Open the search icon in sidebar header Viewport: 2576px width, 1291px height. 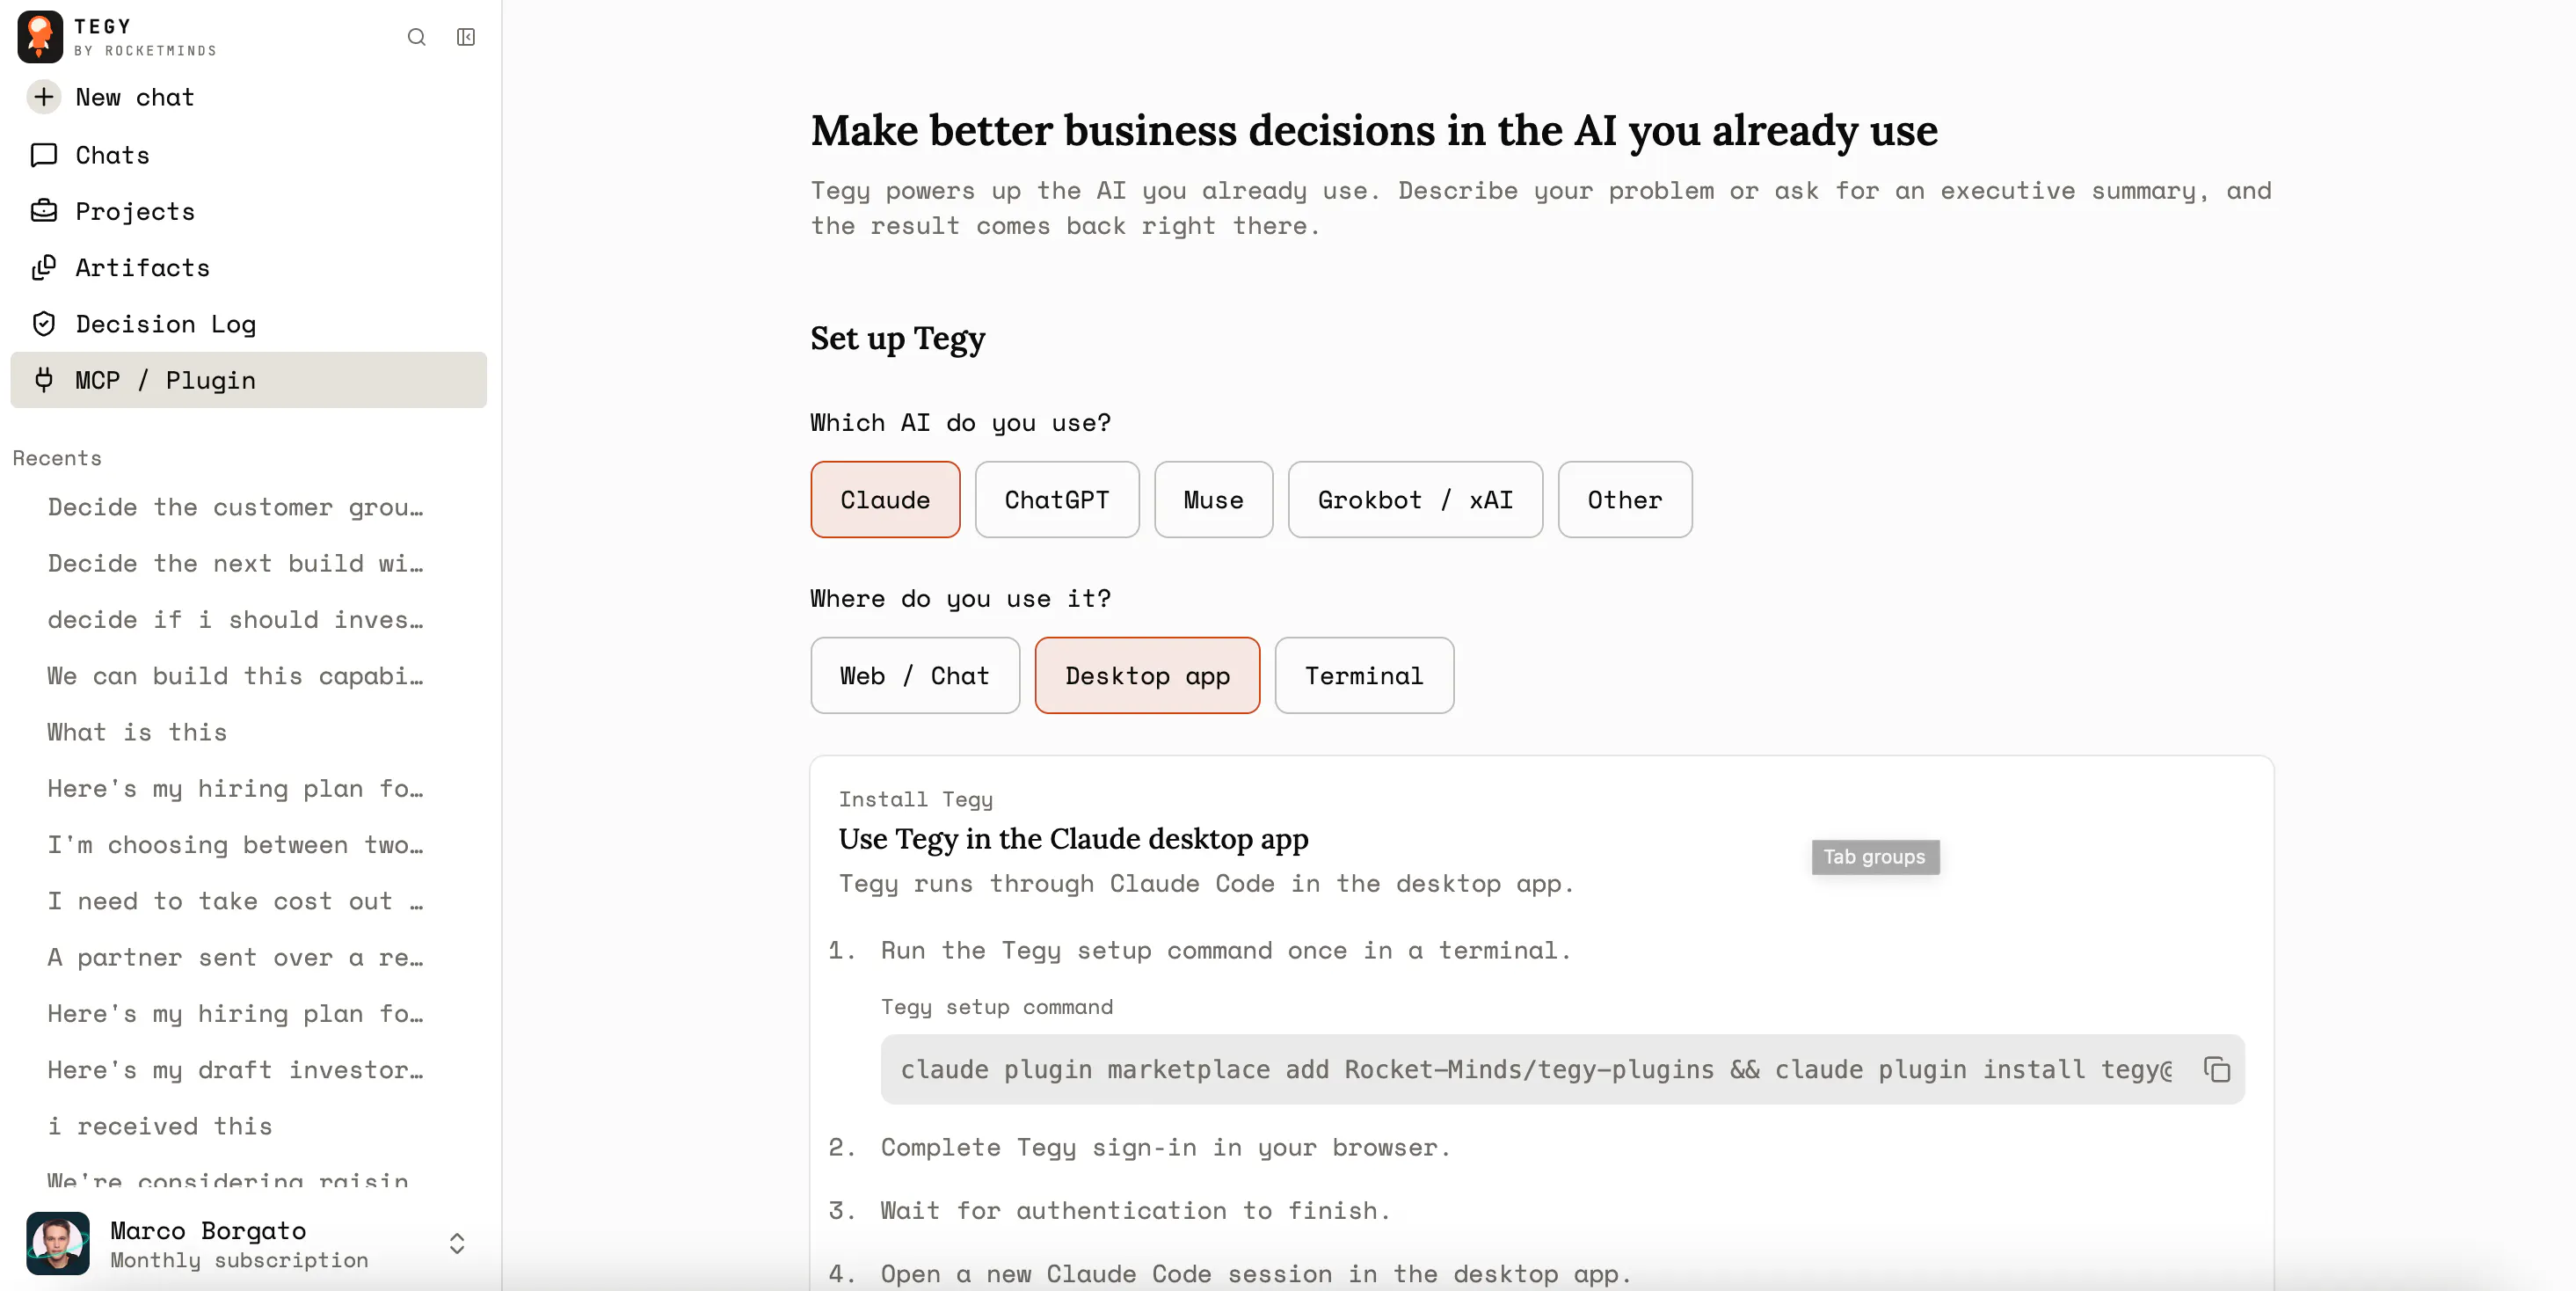pyautogui.click(x=416, y=37)
